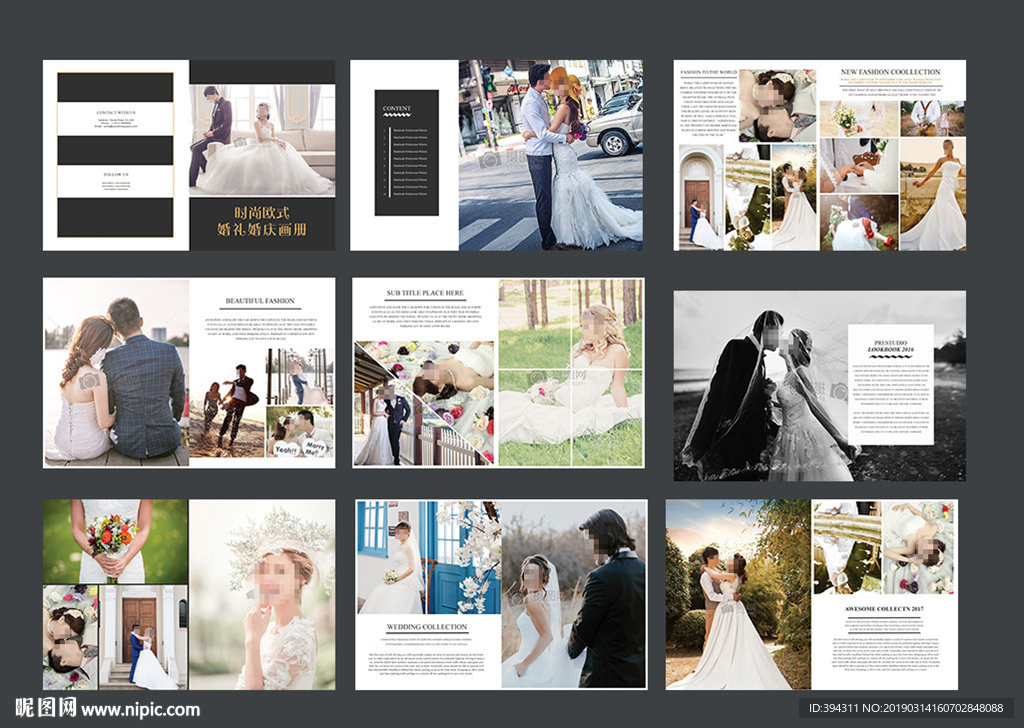Click the bride with floral crown photo

coord(263,595)
